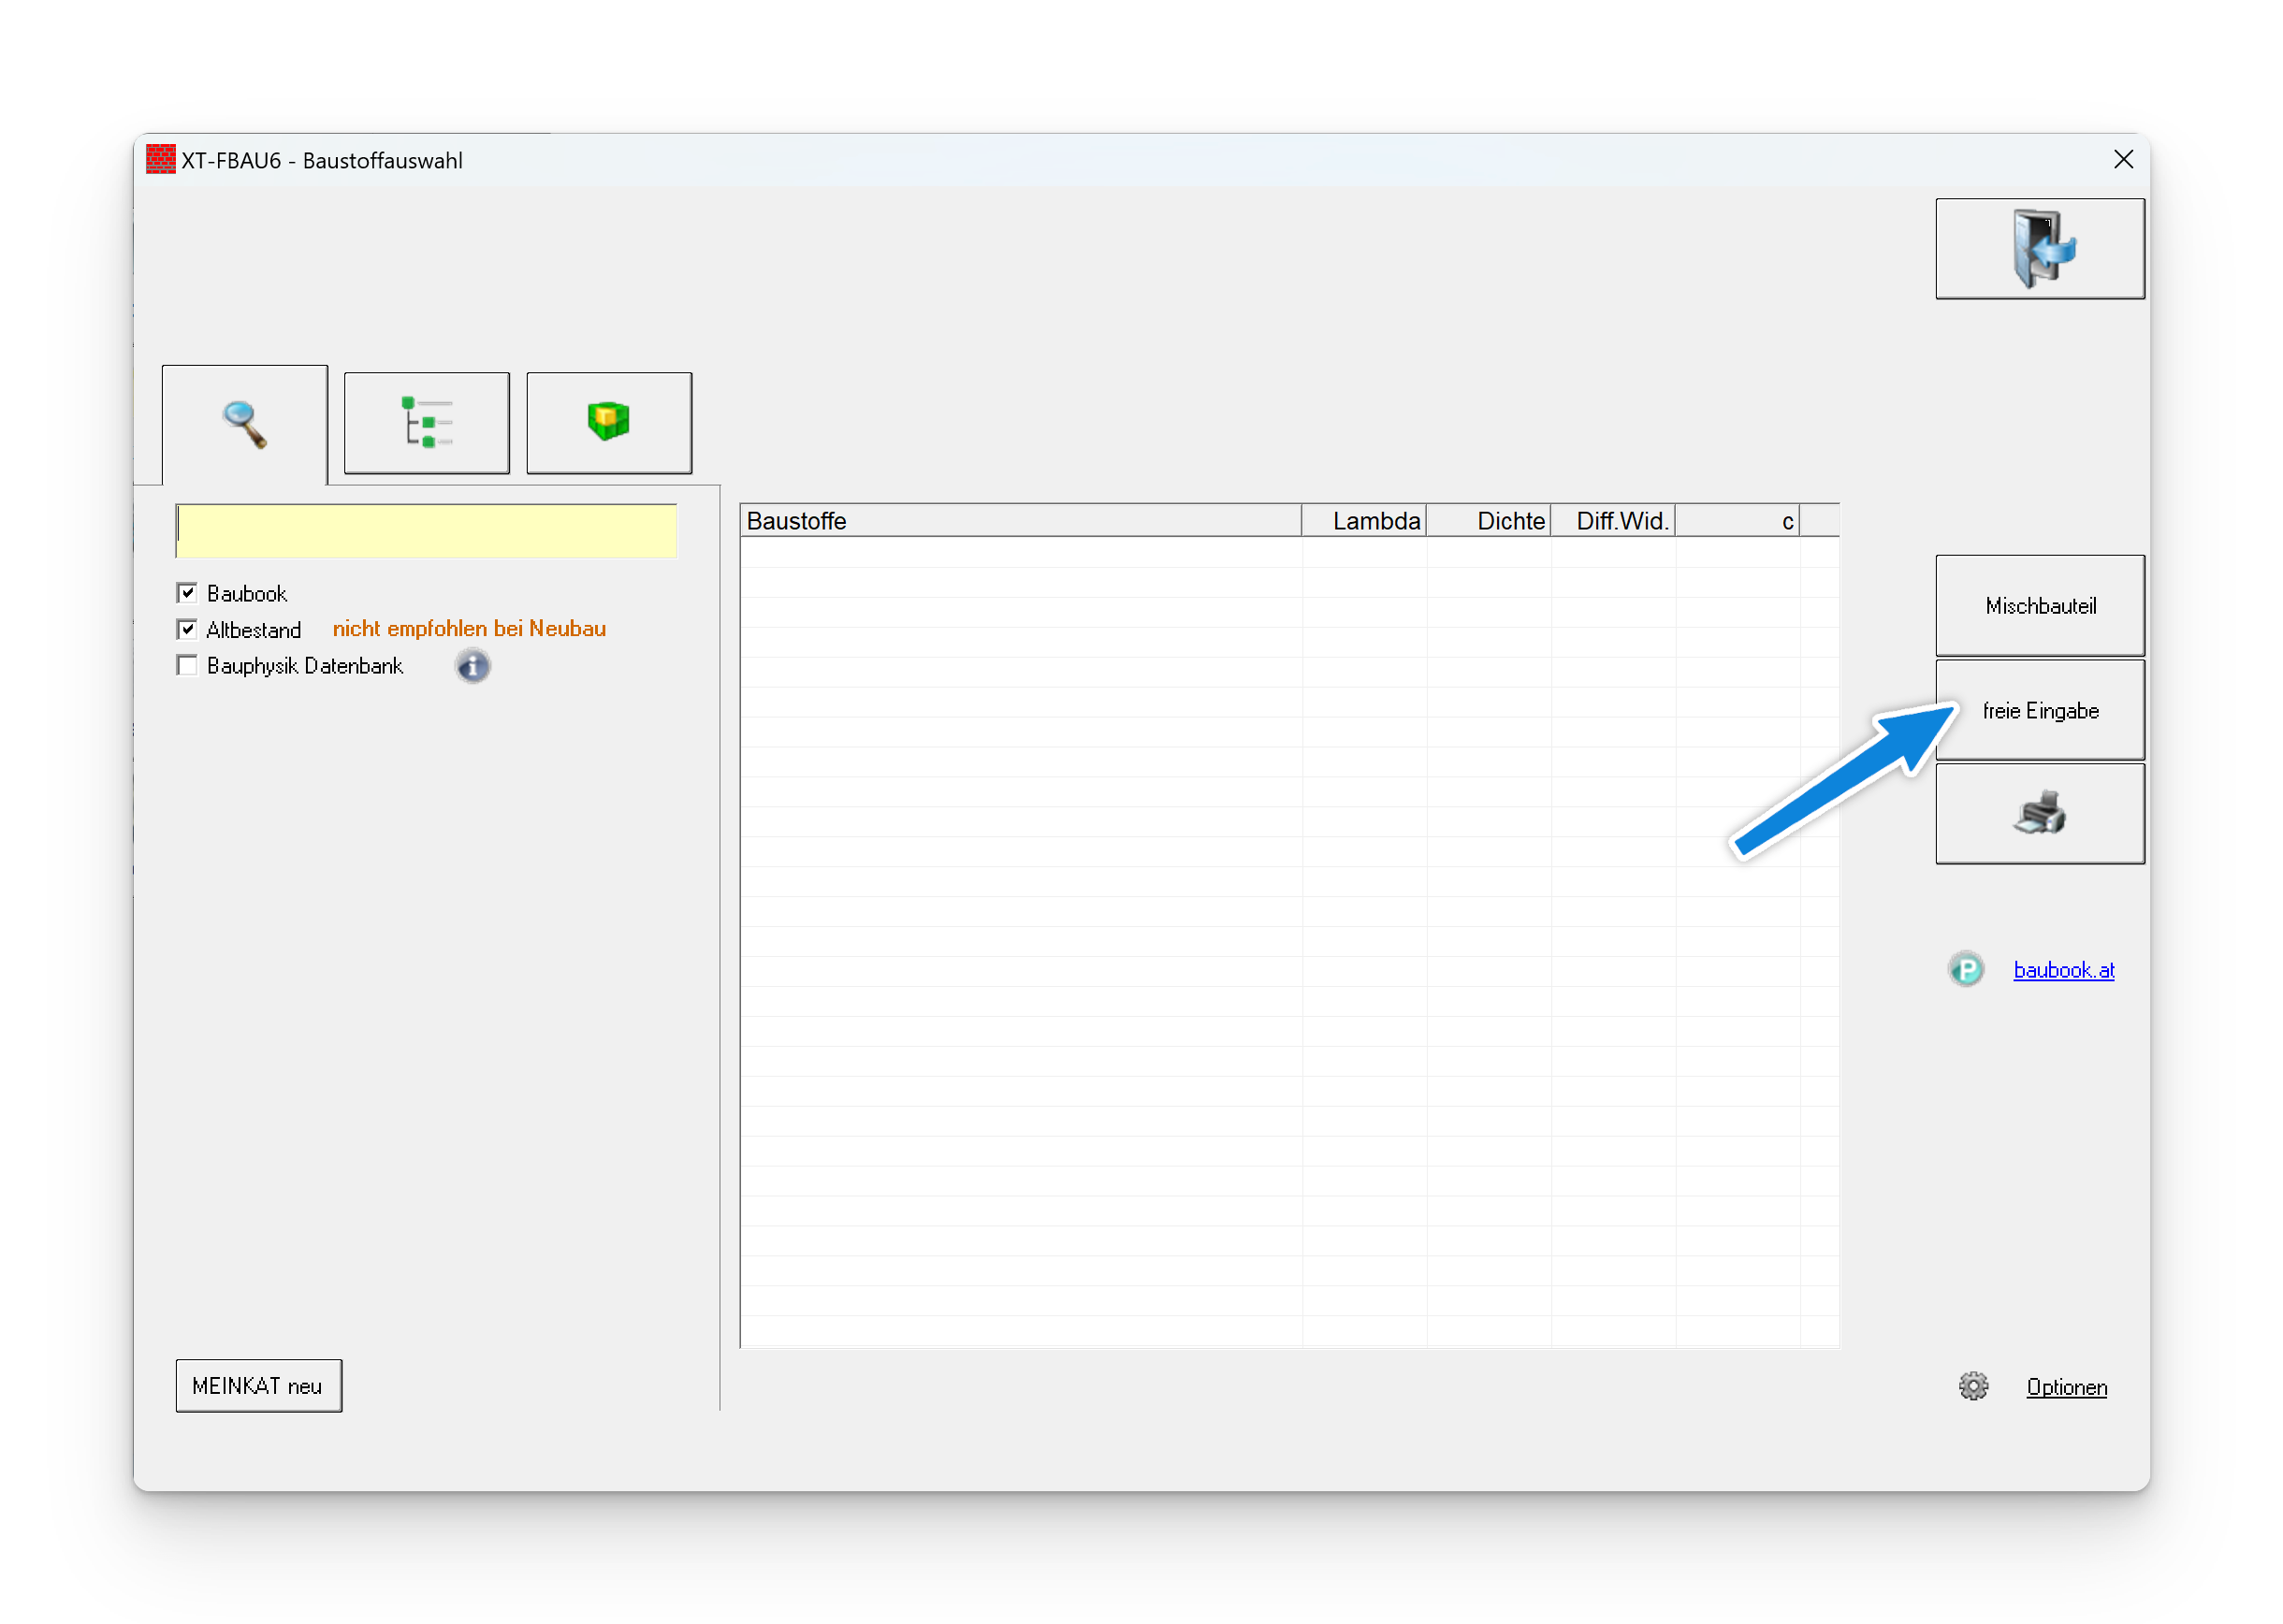Focus the yellow search input field

[x=426, y=530]
